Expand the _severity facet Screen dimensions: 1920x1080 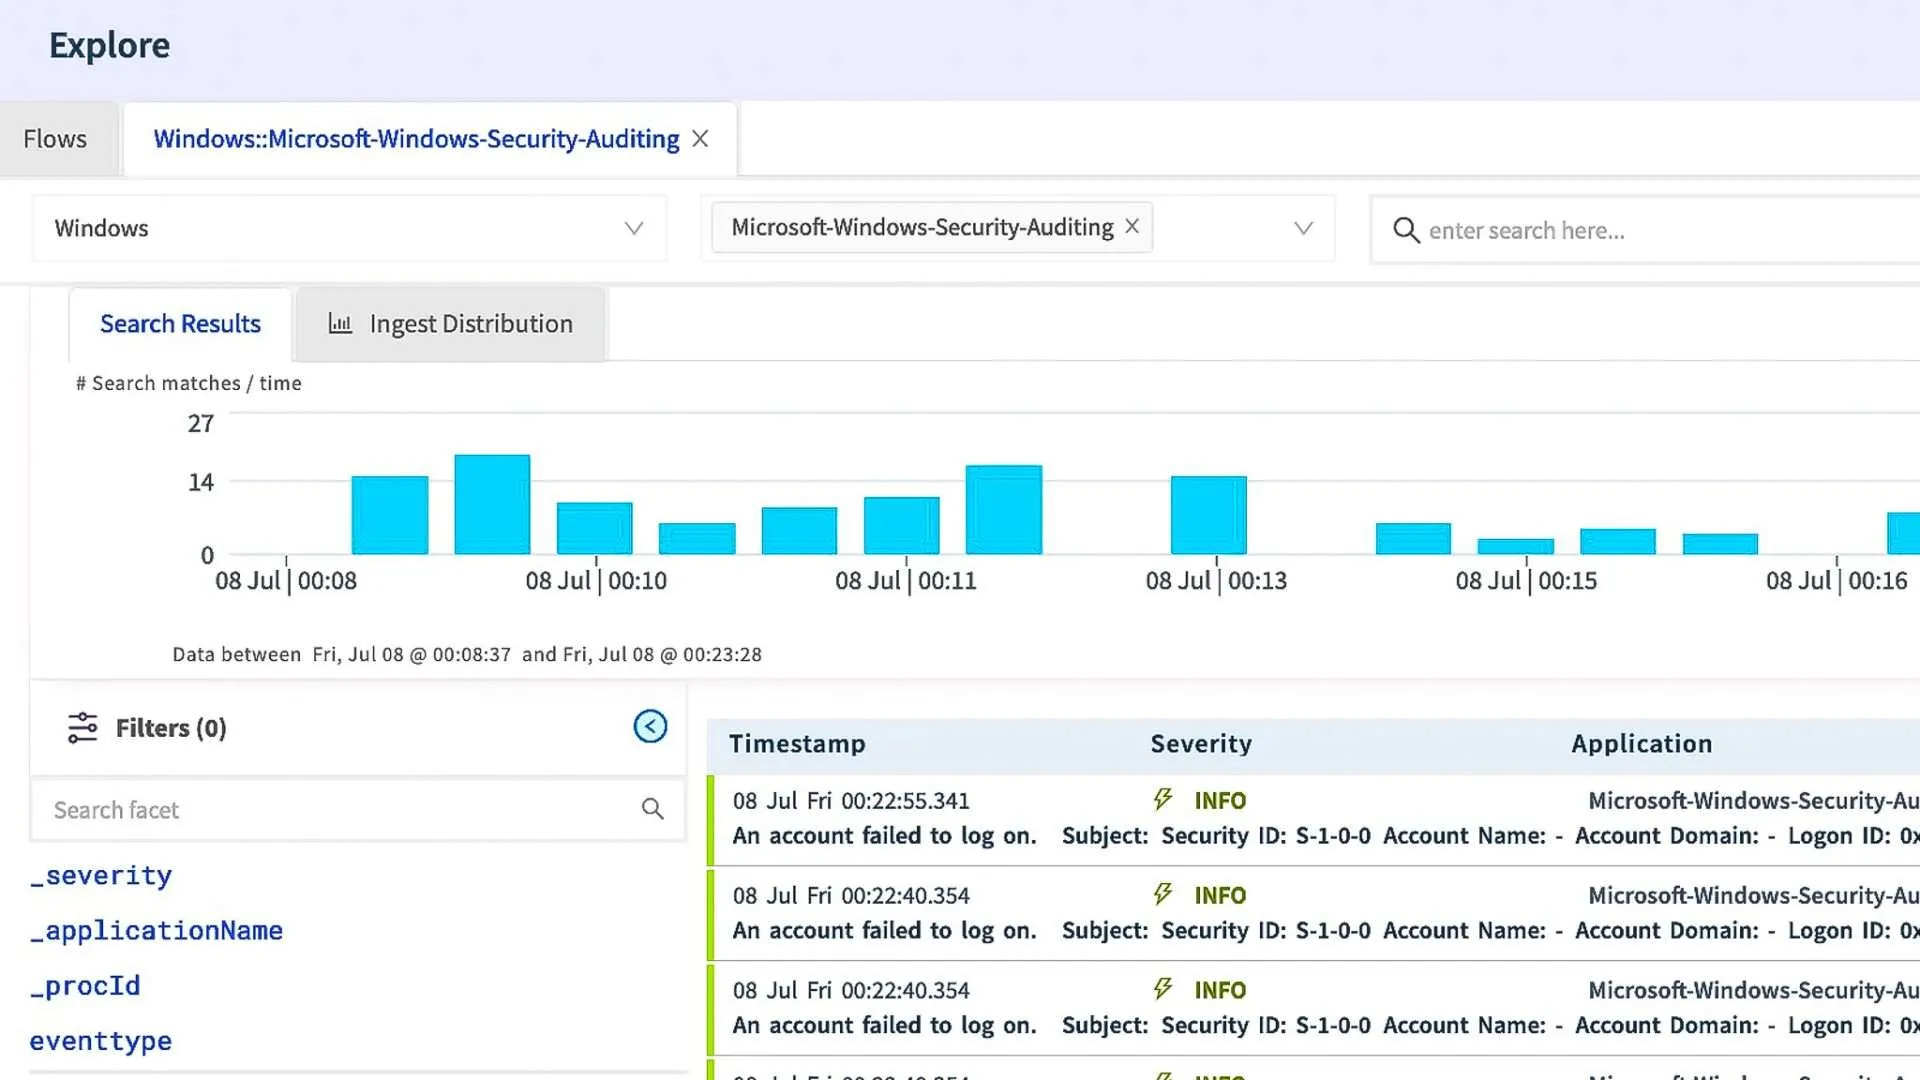[x=101, y=876]
